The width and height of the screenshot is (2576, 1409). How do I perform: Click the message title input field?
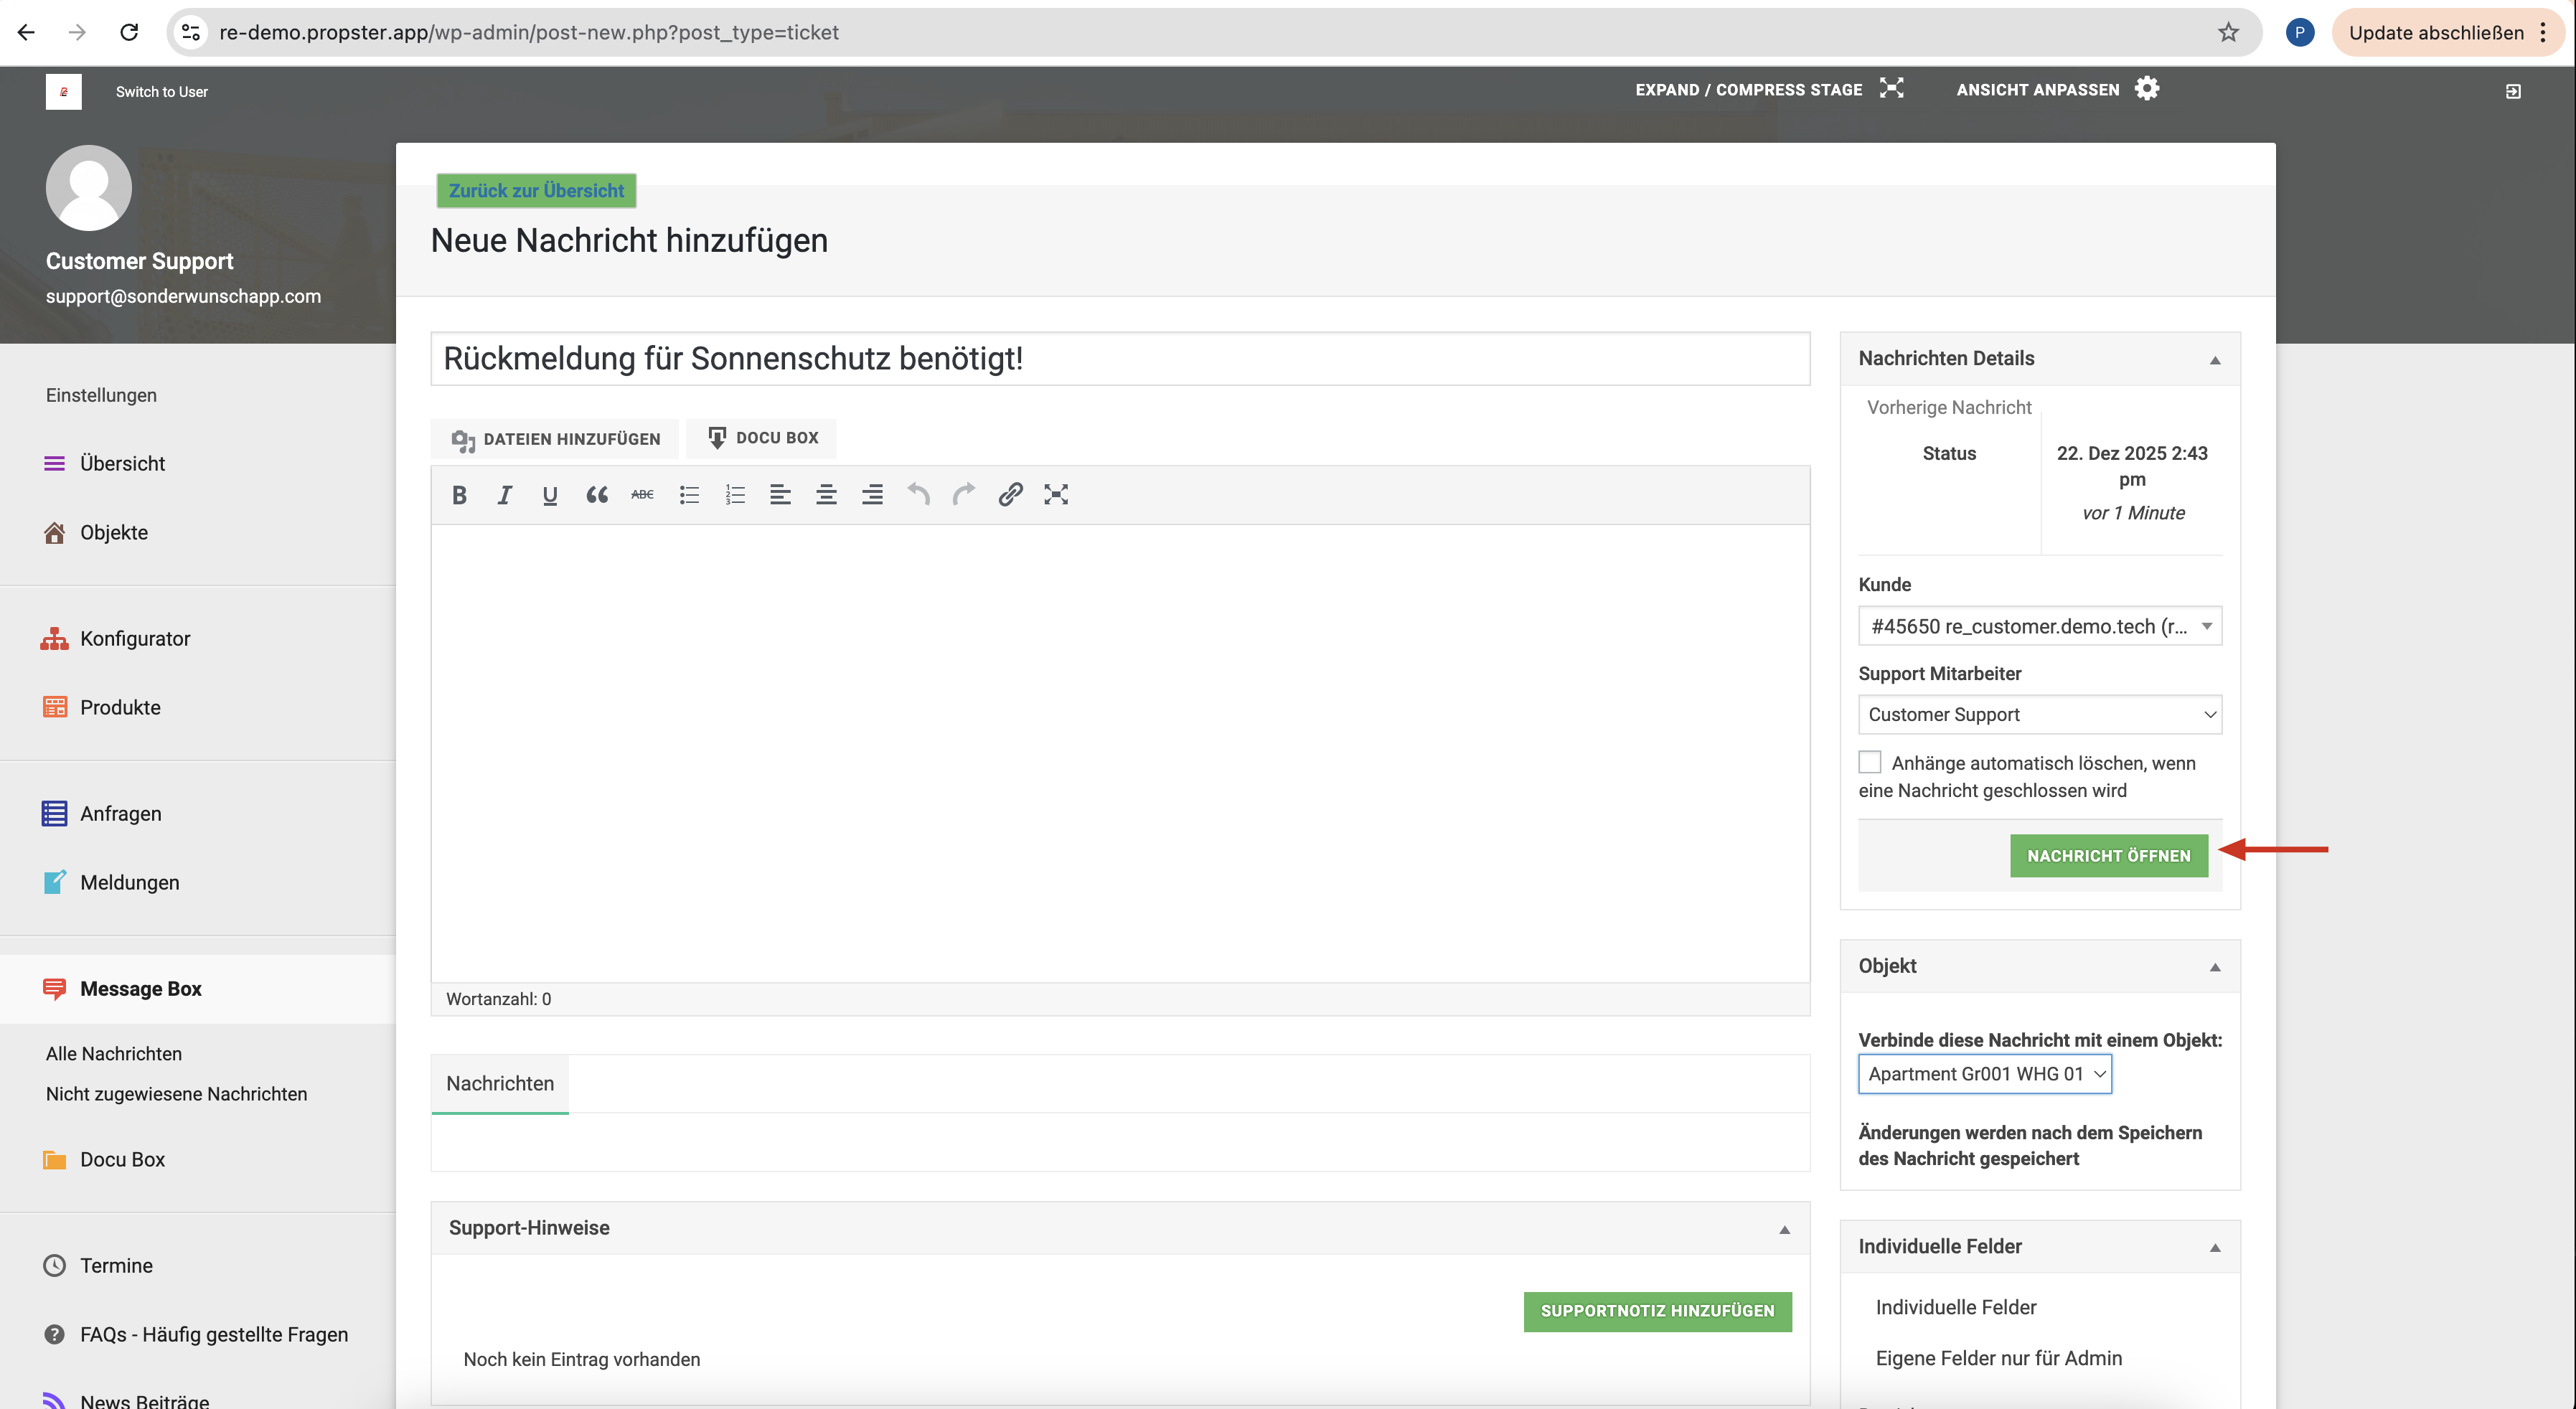[x=1119, y=359]
